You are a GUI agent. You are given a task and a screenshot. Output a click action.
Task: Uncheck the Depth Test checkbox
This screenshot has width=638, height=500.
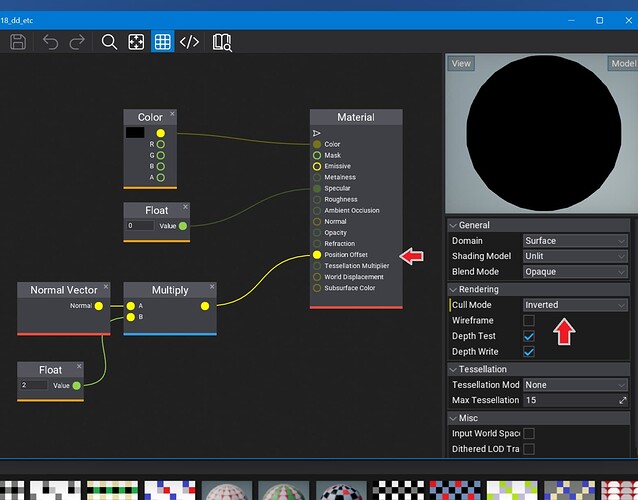pyautogui.click(x=529, y=337)
